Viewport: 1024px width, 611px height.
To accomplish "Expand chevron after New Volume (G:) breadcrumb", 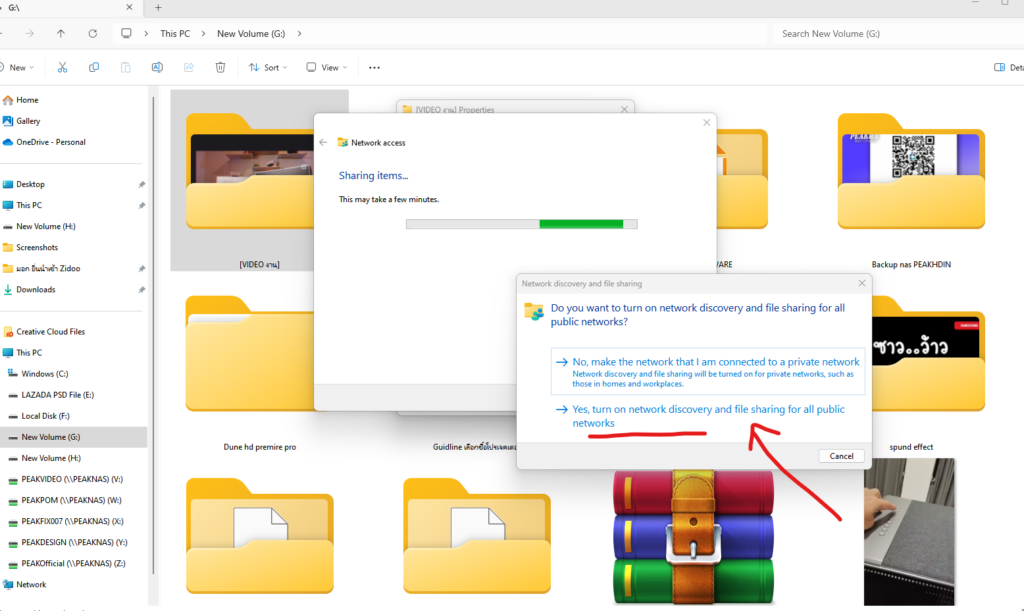I will (299, 33).
